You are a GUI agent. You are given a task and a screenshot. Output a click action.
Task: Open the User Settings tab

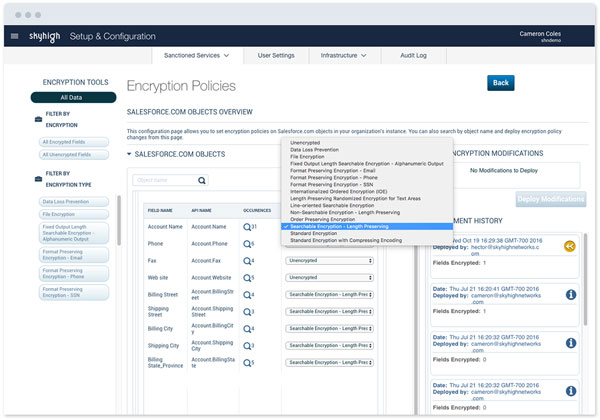(x=276, y=55)
